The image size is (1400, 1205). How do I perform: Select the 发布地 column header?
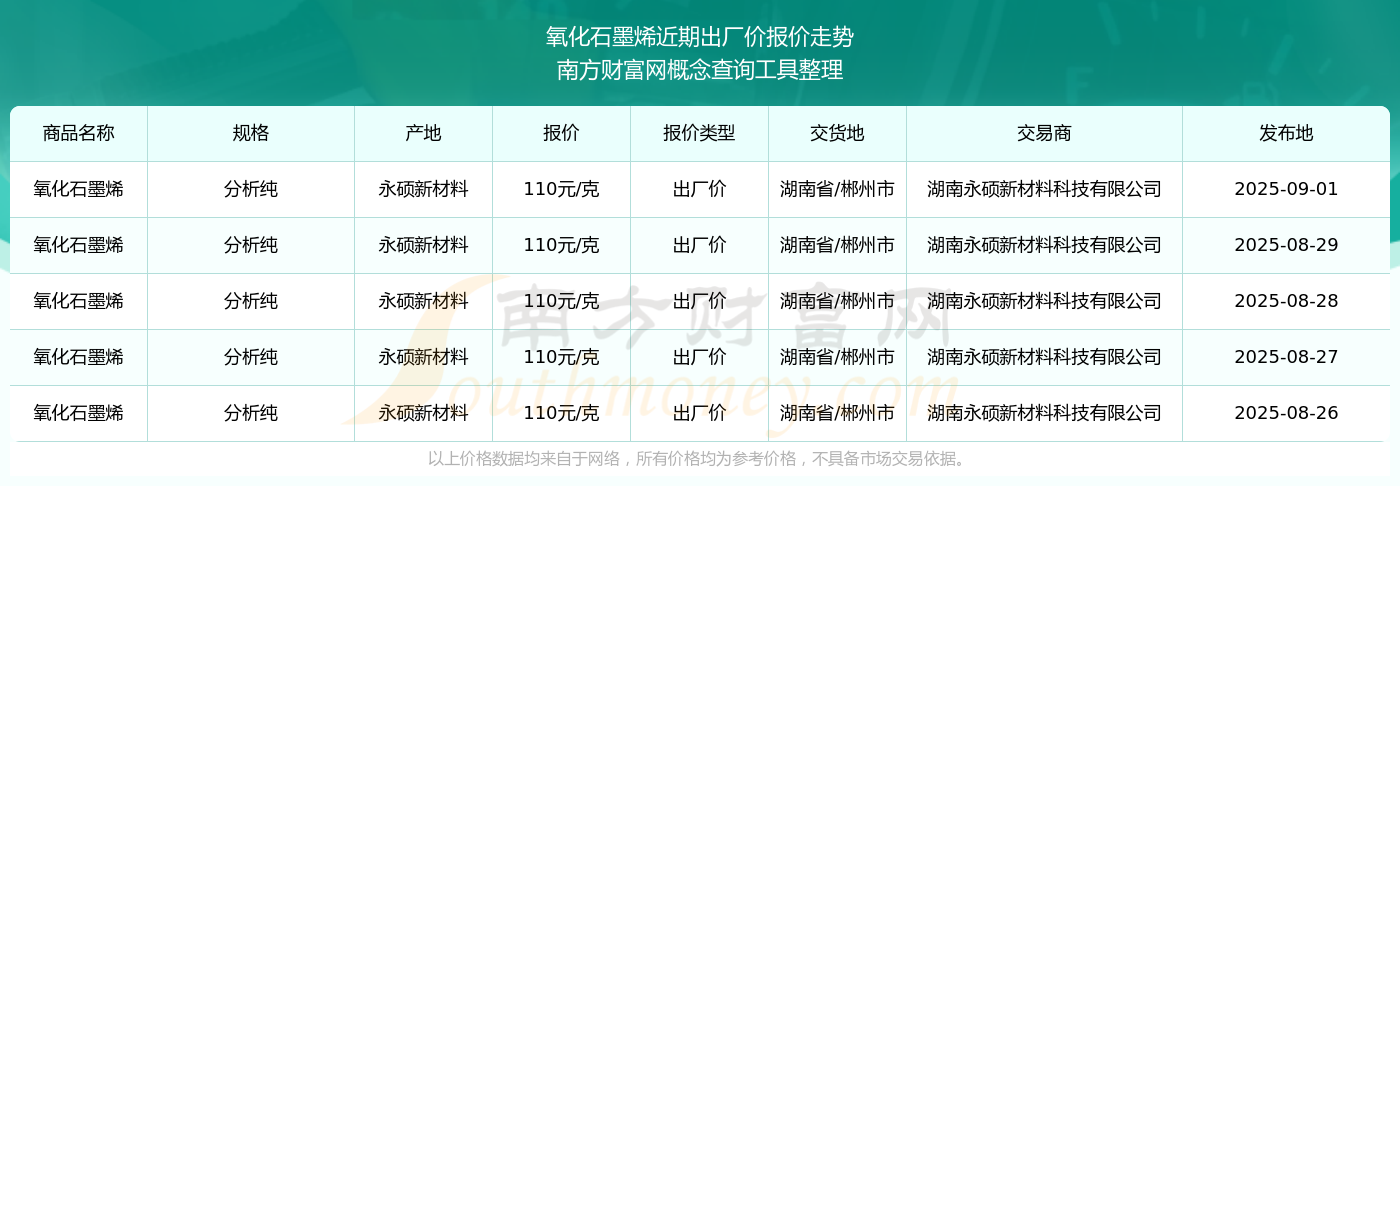[1286, 133]
